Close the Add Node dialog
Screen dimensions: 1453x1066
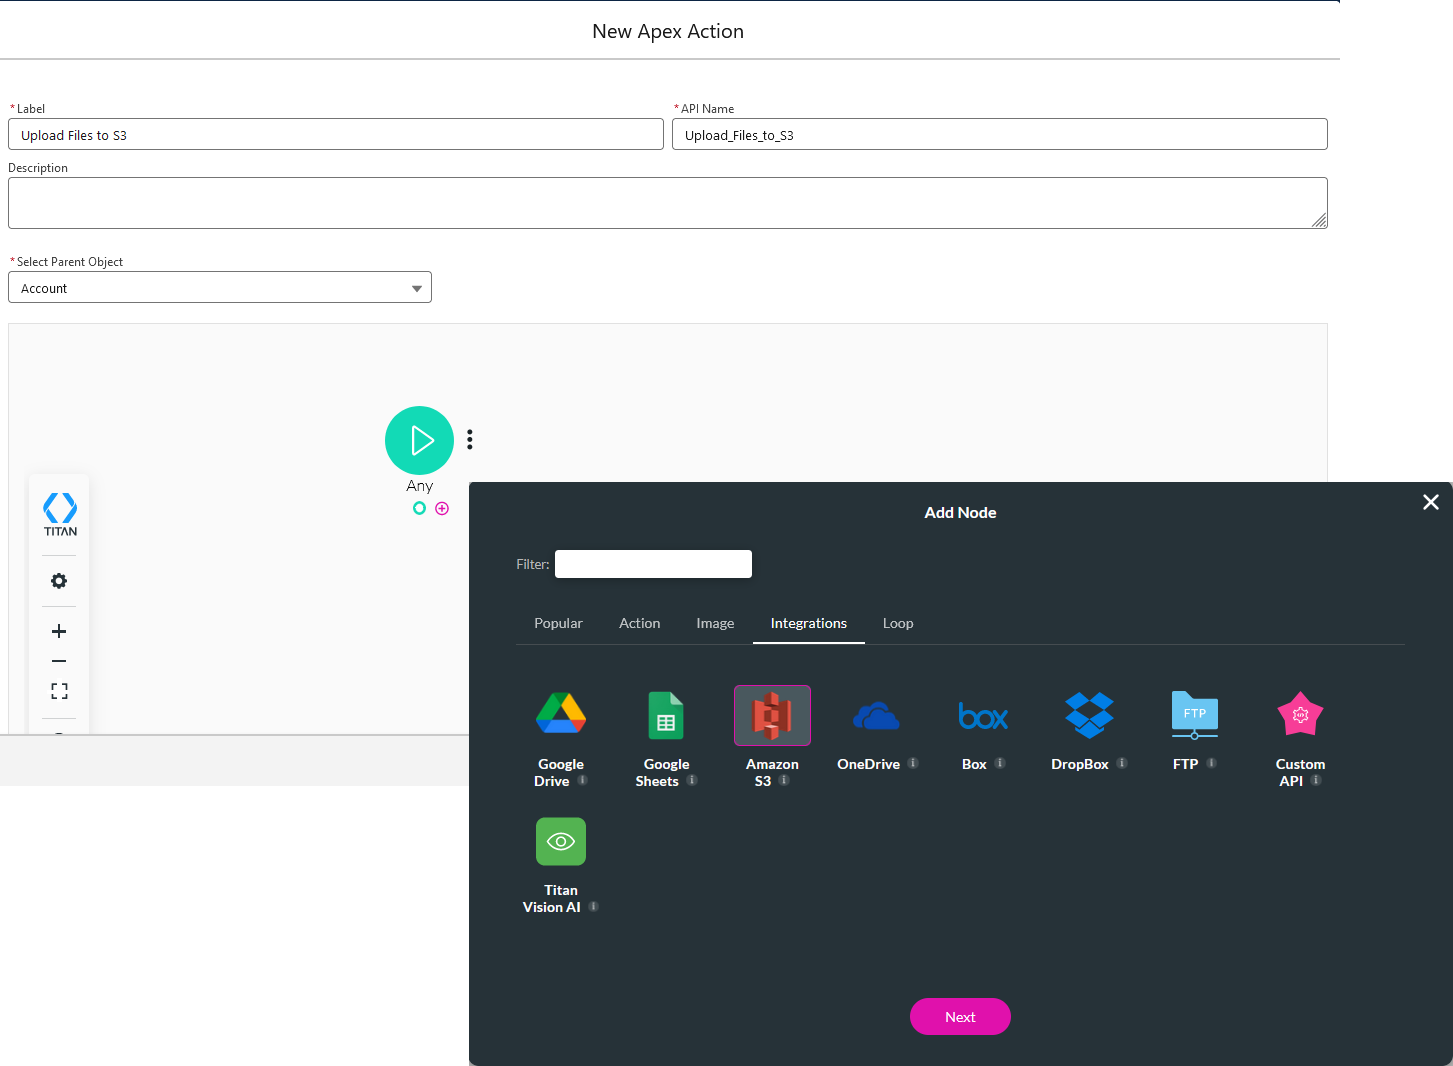click(x=1431, y=502)
